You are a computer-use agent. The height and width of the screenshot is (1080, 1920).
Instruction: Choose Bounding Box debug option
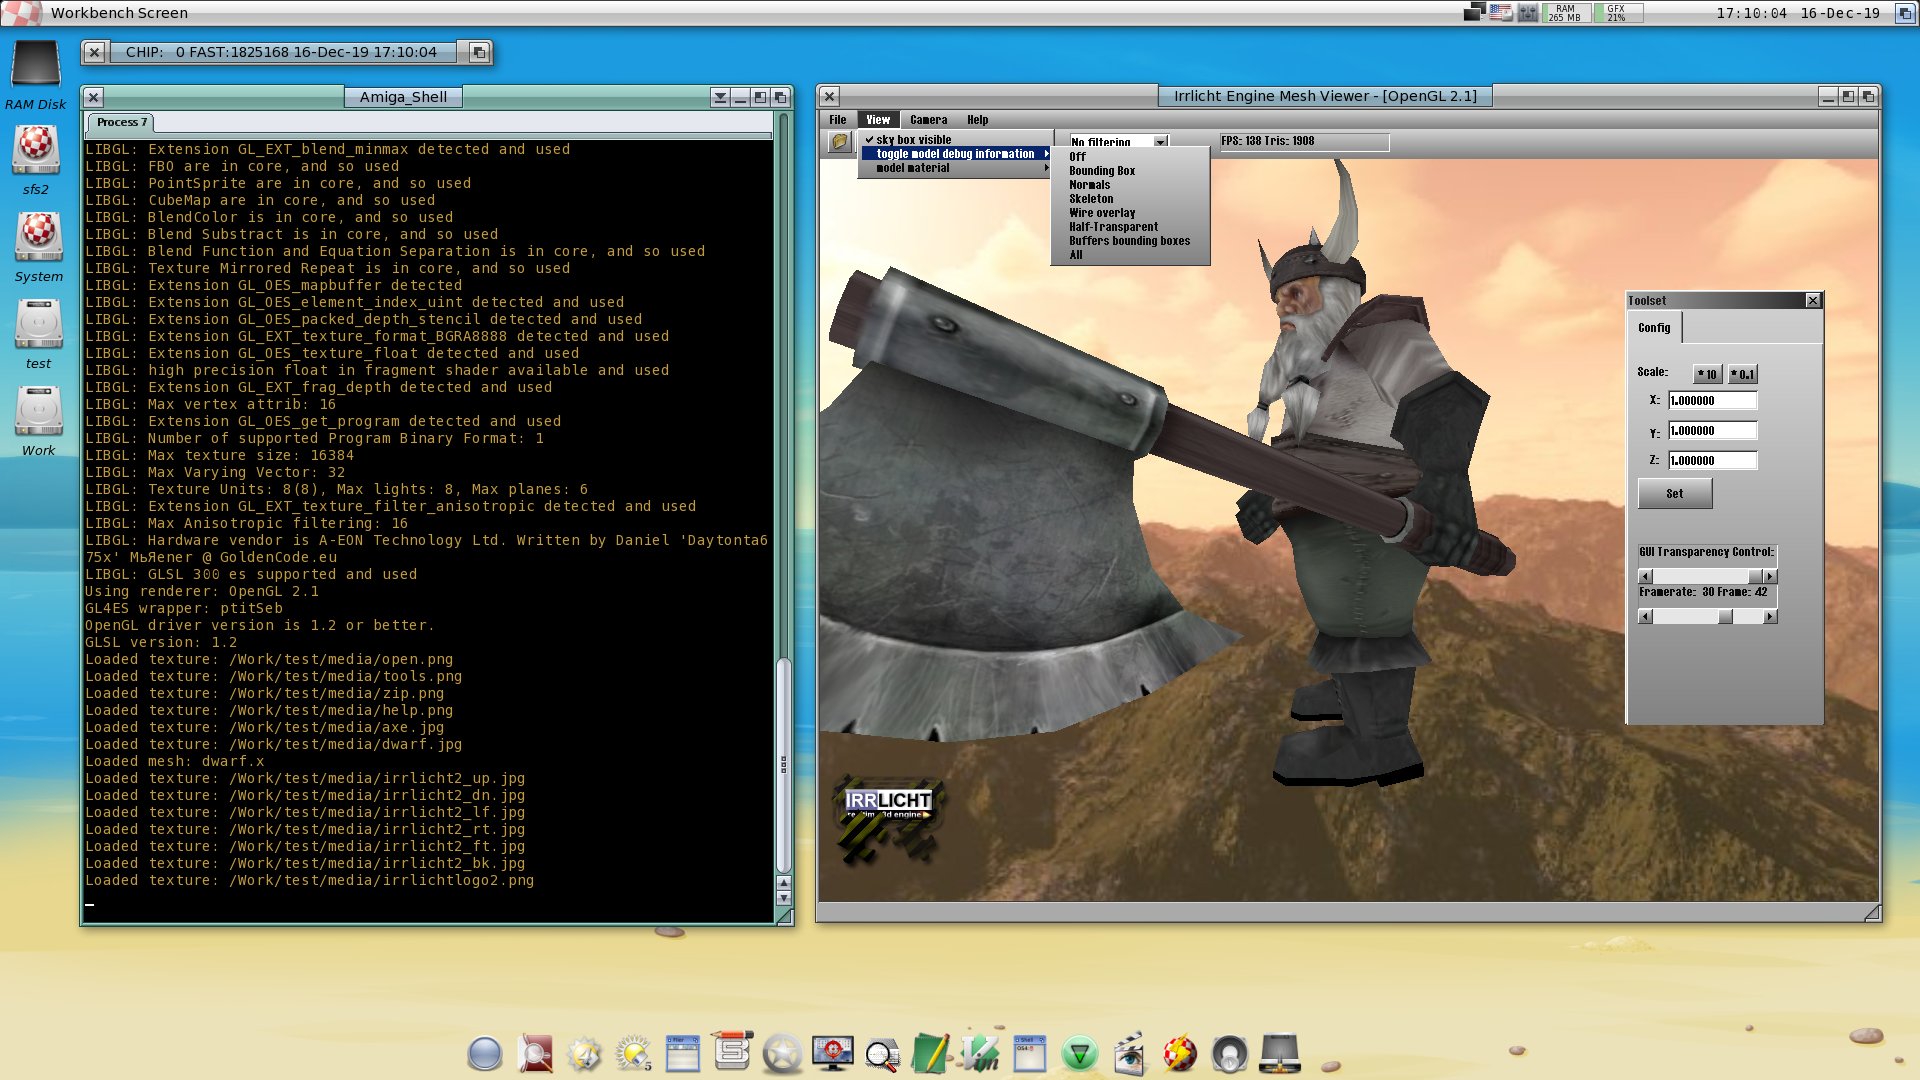tap(1130, 171)
